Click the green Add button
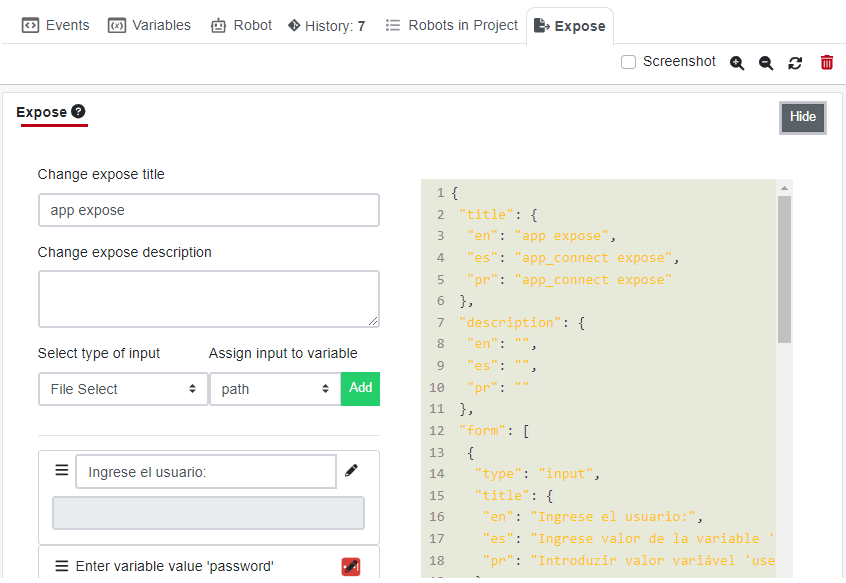 (x=360, y=388)
